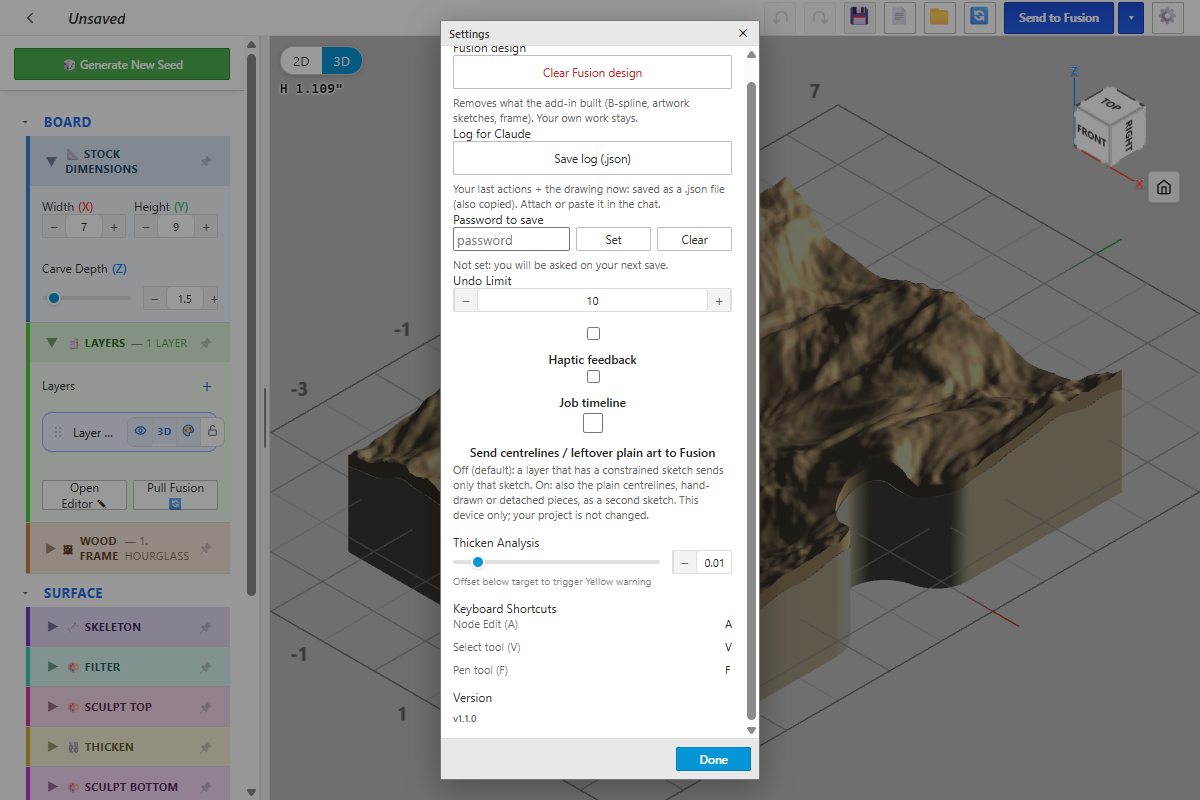Open settings with the gear icon

point(1167,17)
